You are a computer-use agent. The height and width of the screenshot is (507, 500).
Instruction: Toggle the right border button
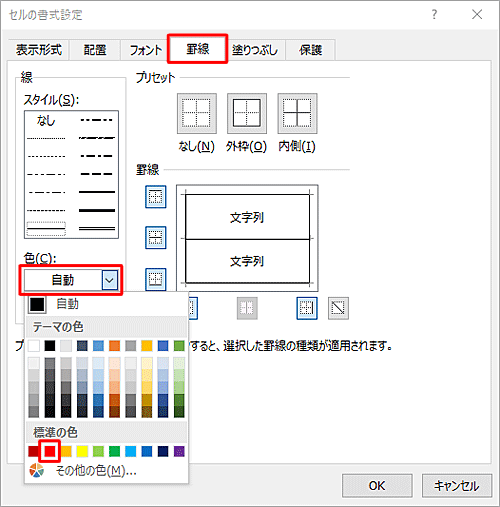coord(307,308)
